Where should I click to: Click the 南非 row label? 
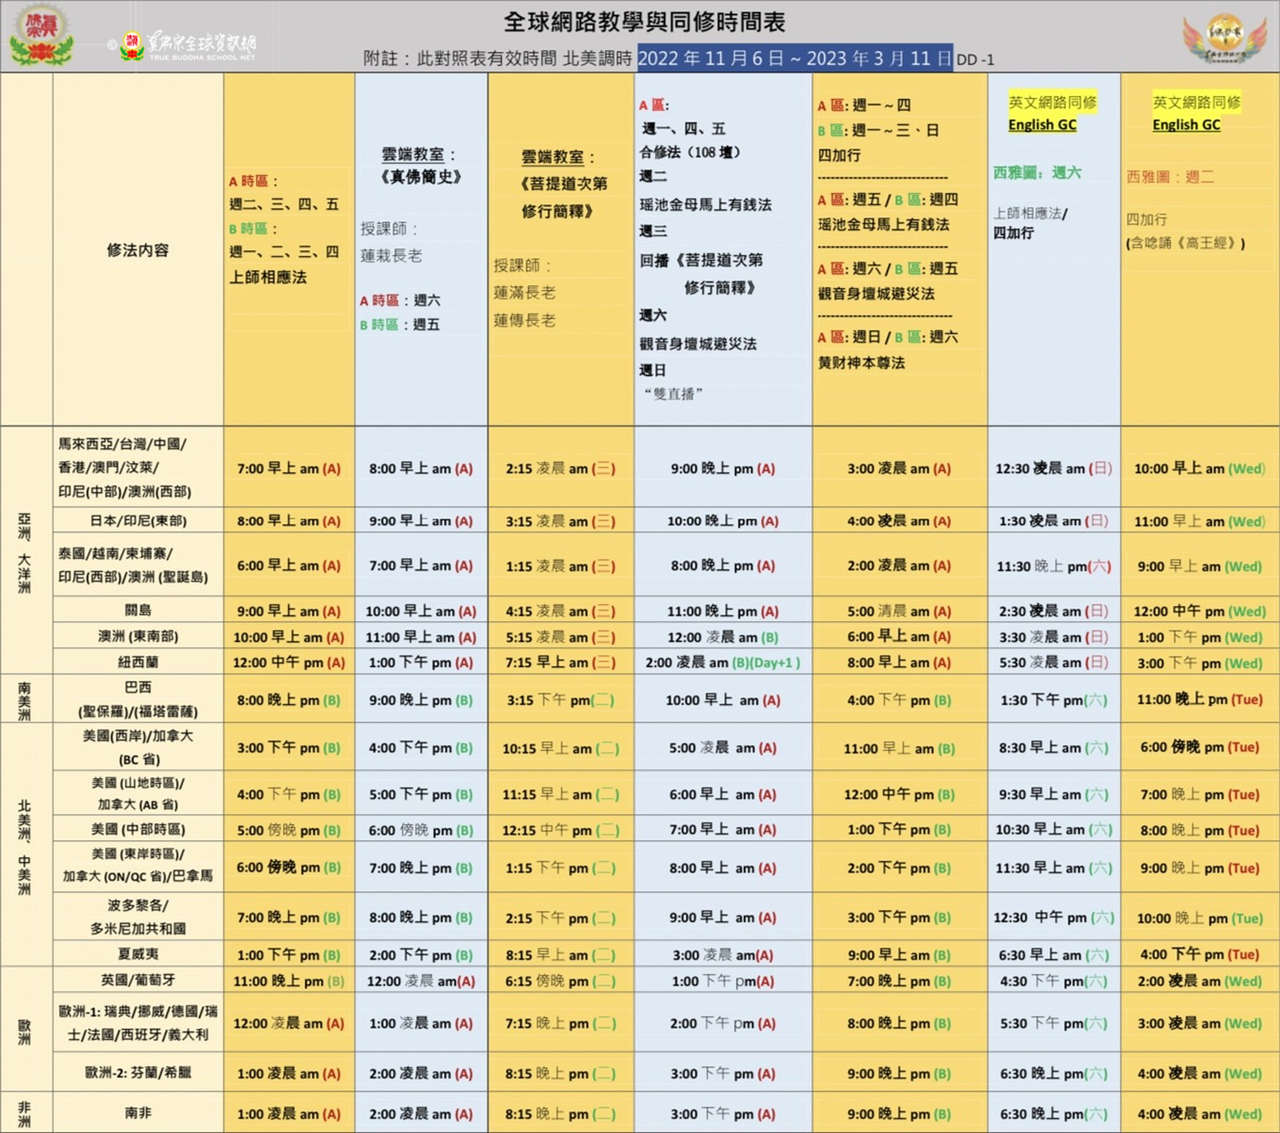(138, 1113)
